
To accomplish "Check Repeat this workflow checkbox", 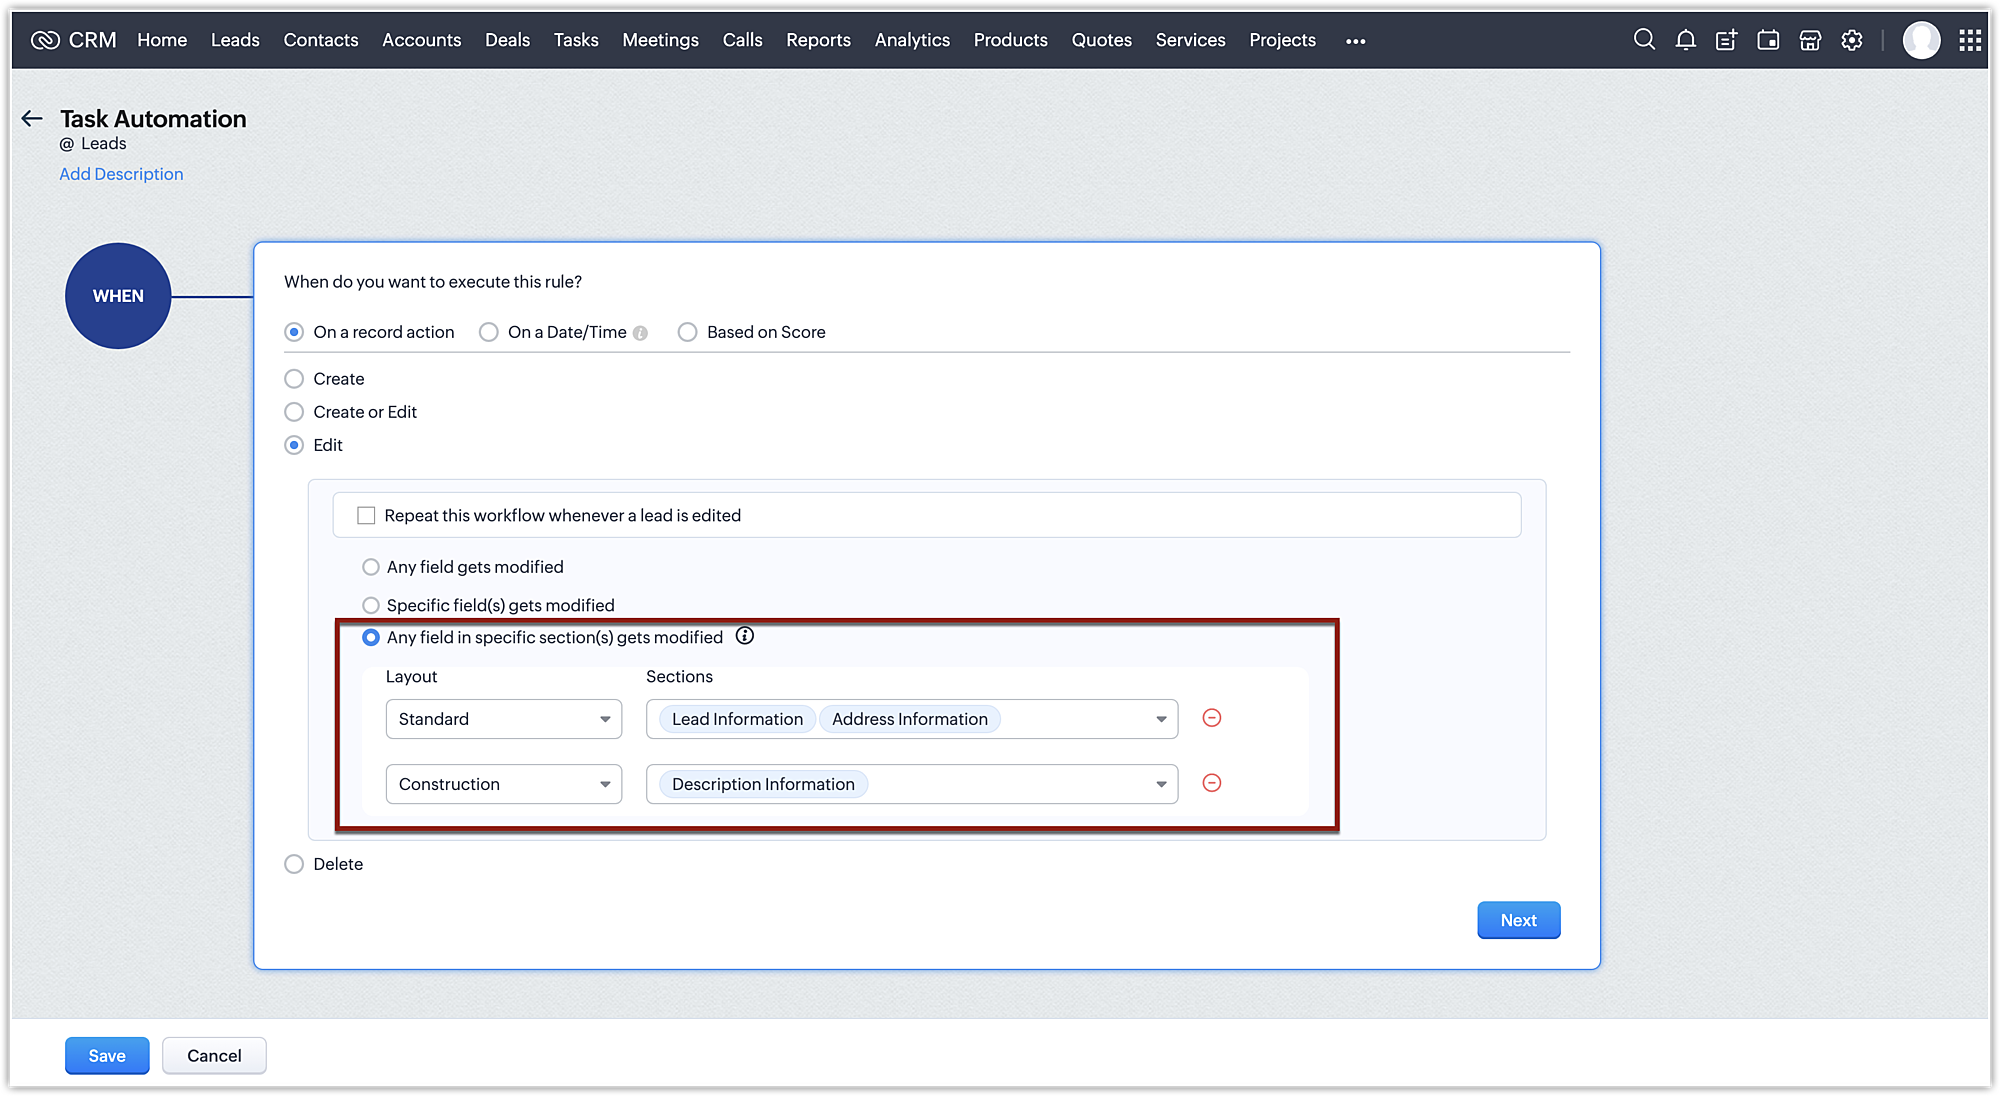I will (x=366, y=515).
